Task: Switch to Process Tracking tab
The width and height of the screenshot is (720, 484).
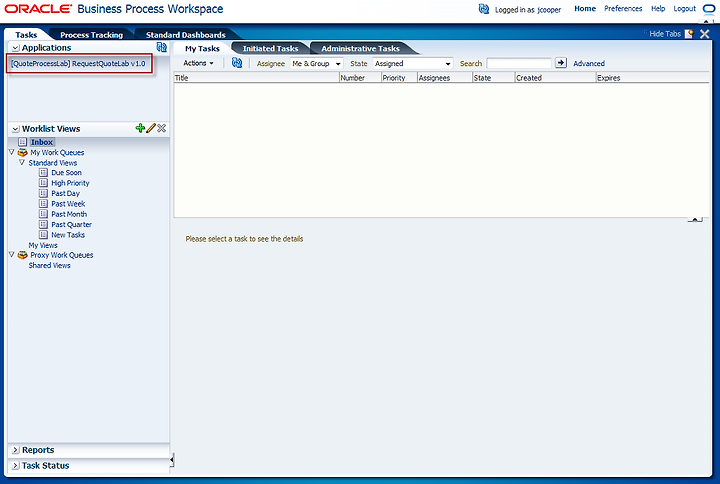Action: pyautogui.click(x=91, y=35)
